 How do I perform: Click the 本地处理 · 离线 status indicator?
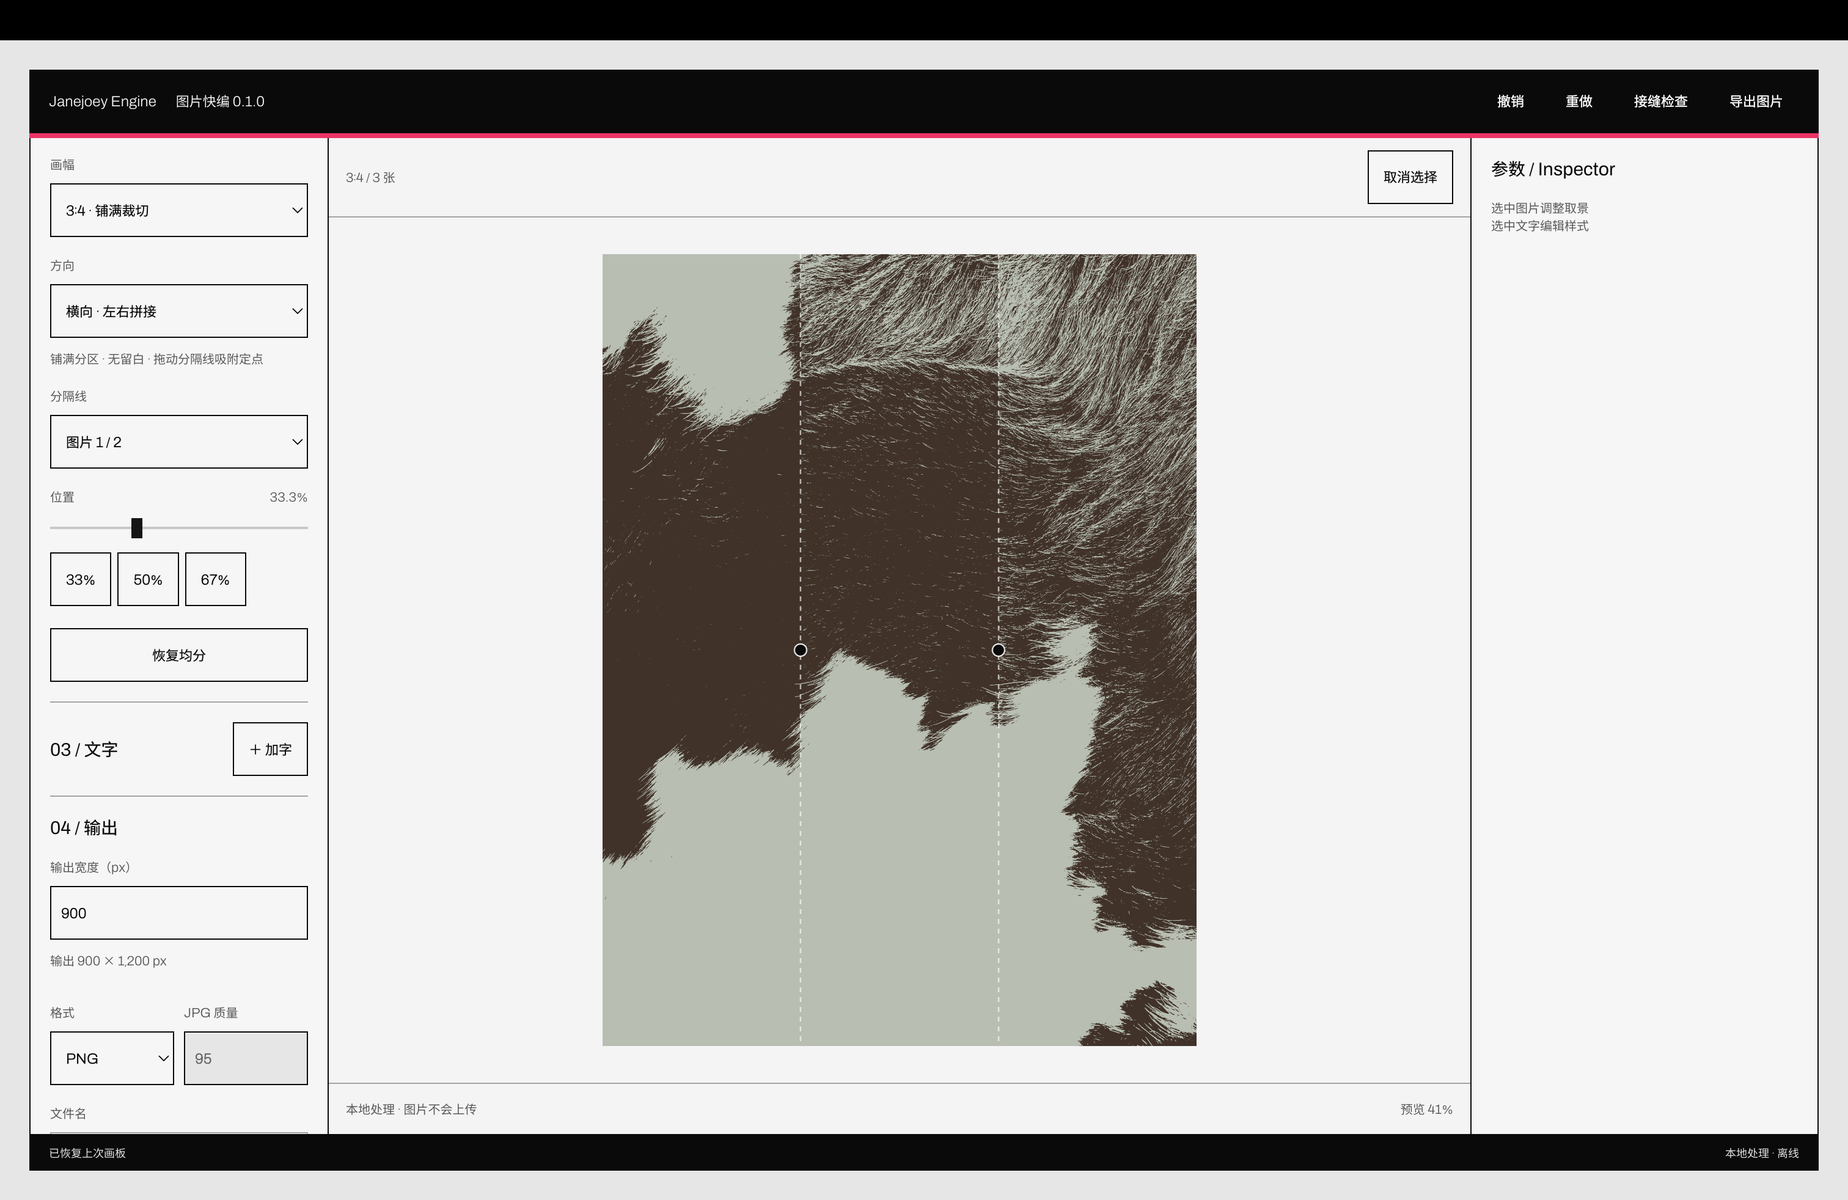[x=1761, y=1153]
